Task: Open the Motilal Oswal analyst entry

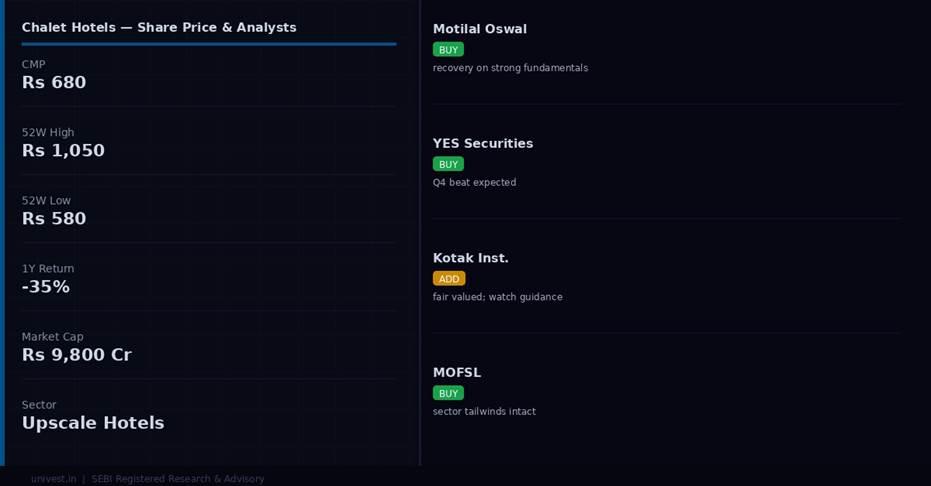Action: [480, 29]
